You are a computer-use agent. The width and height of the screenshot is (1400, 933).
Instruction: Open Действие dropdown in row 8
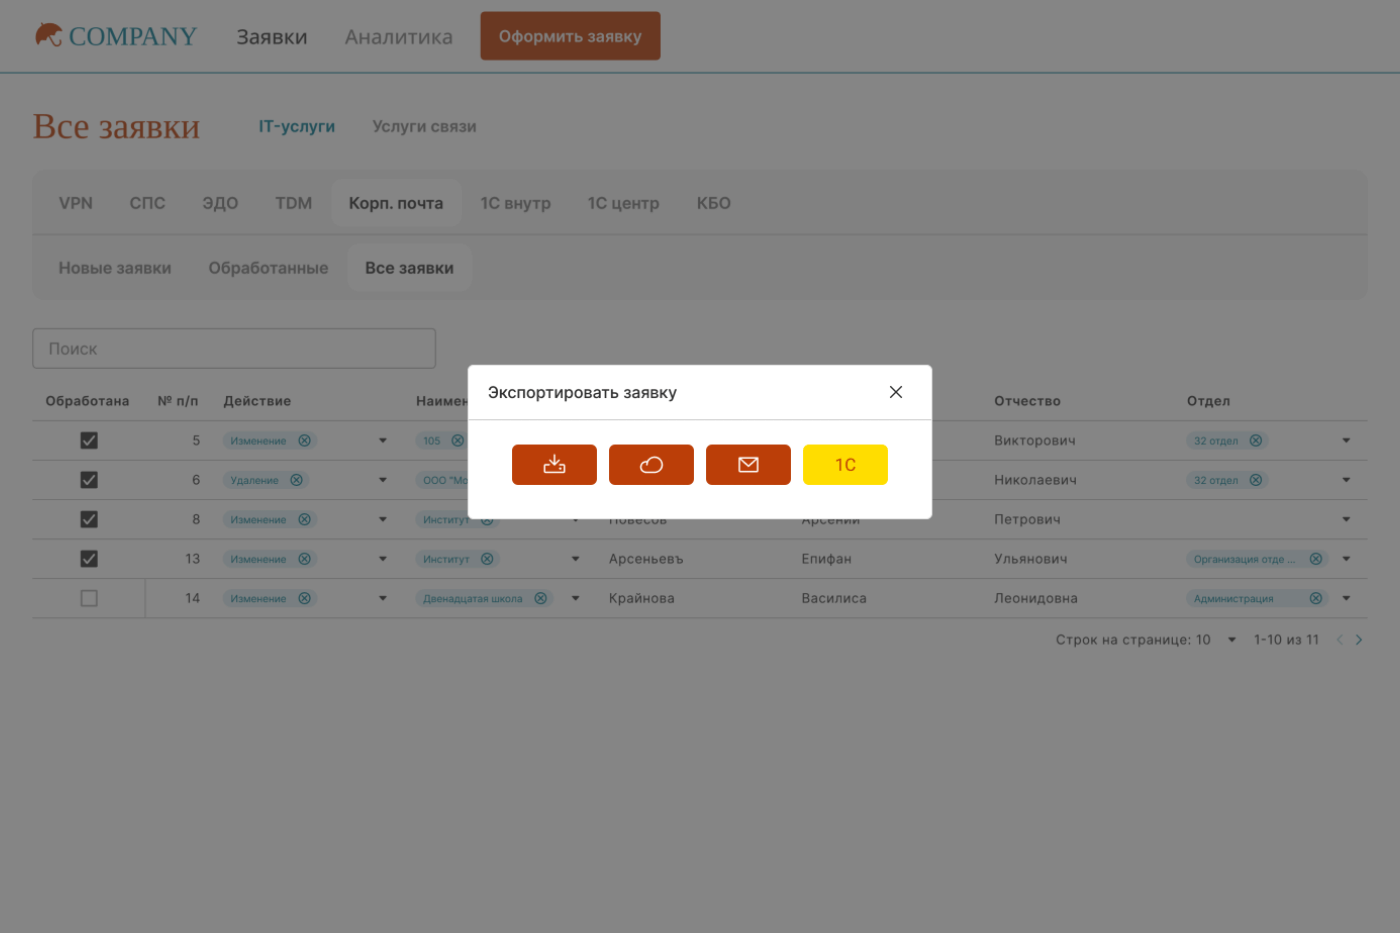[382, 519]
